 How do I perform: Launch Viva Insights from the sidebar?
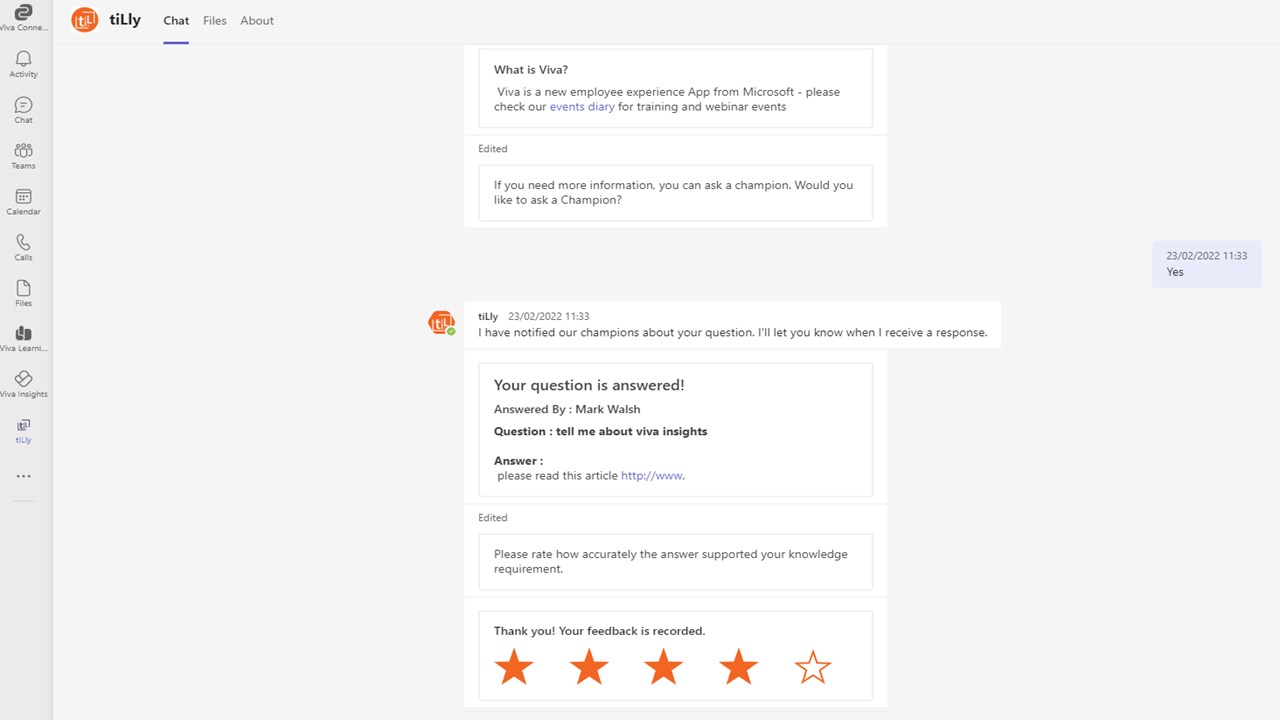click(23, 384)
